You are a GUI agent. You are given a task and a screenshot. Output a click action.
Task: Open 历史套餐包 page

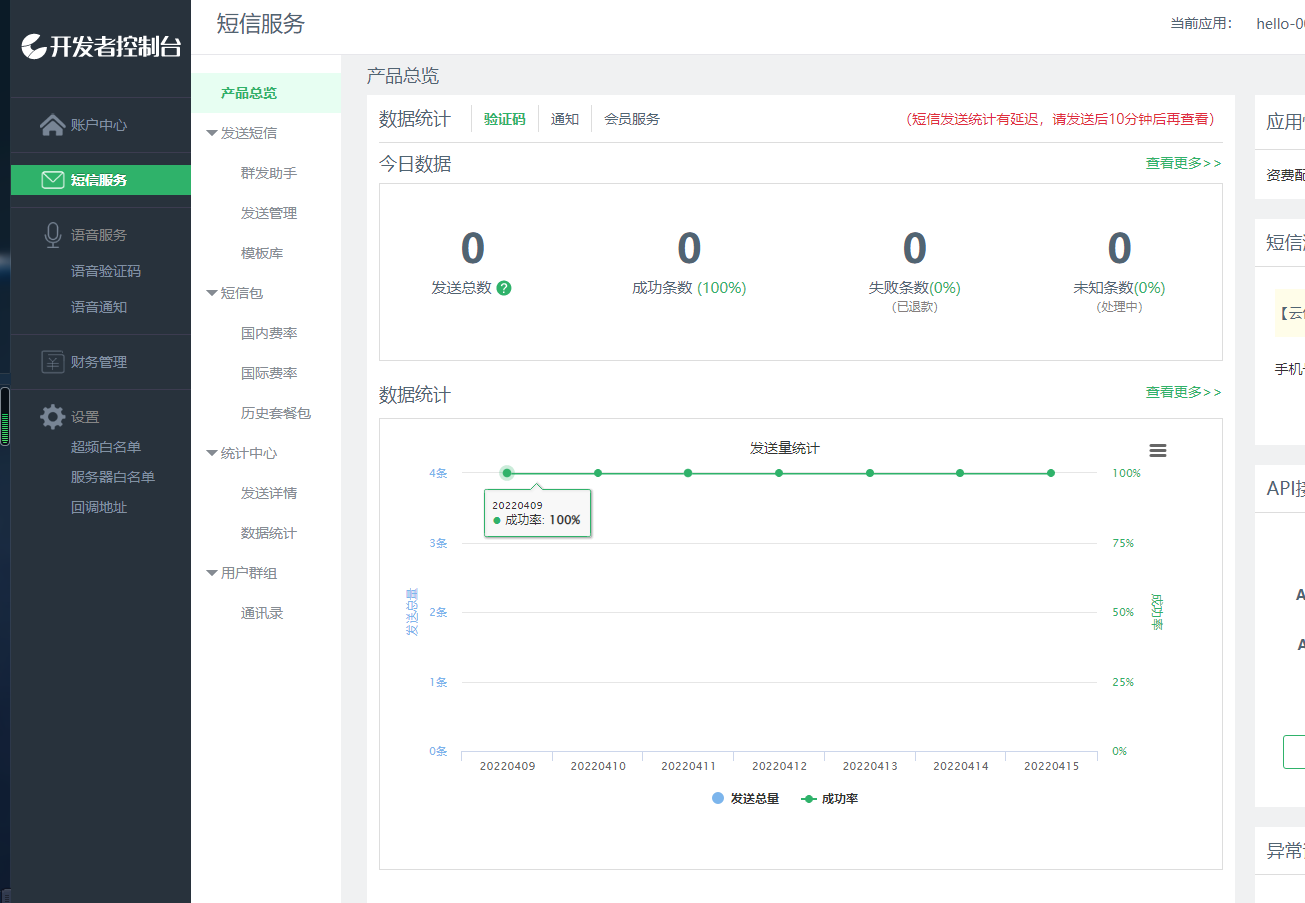tap(276, 413)
